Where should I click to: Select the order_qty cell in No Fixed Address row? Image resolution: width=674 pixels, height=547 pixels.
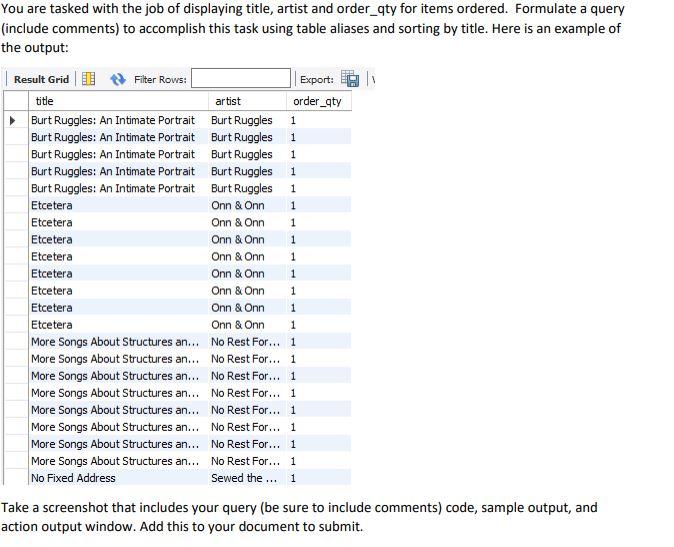tap(319, 478)
